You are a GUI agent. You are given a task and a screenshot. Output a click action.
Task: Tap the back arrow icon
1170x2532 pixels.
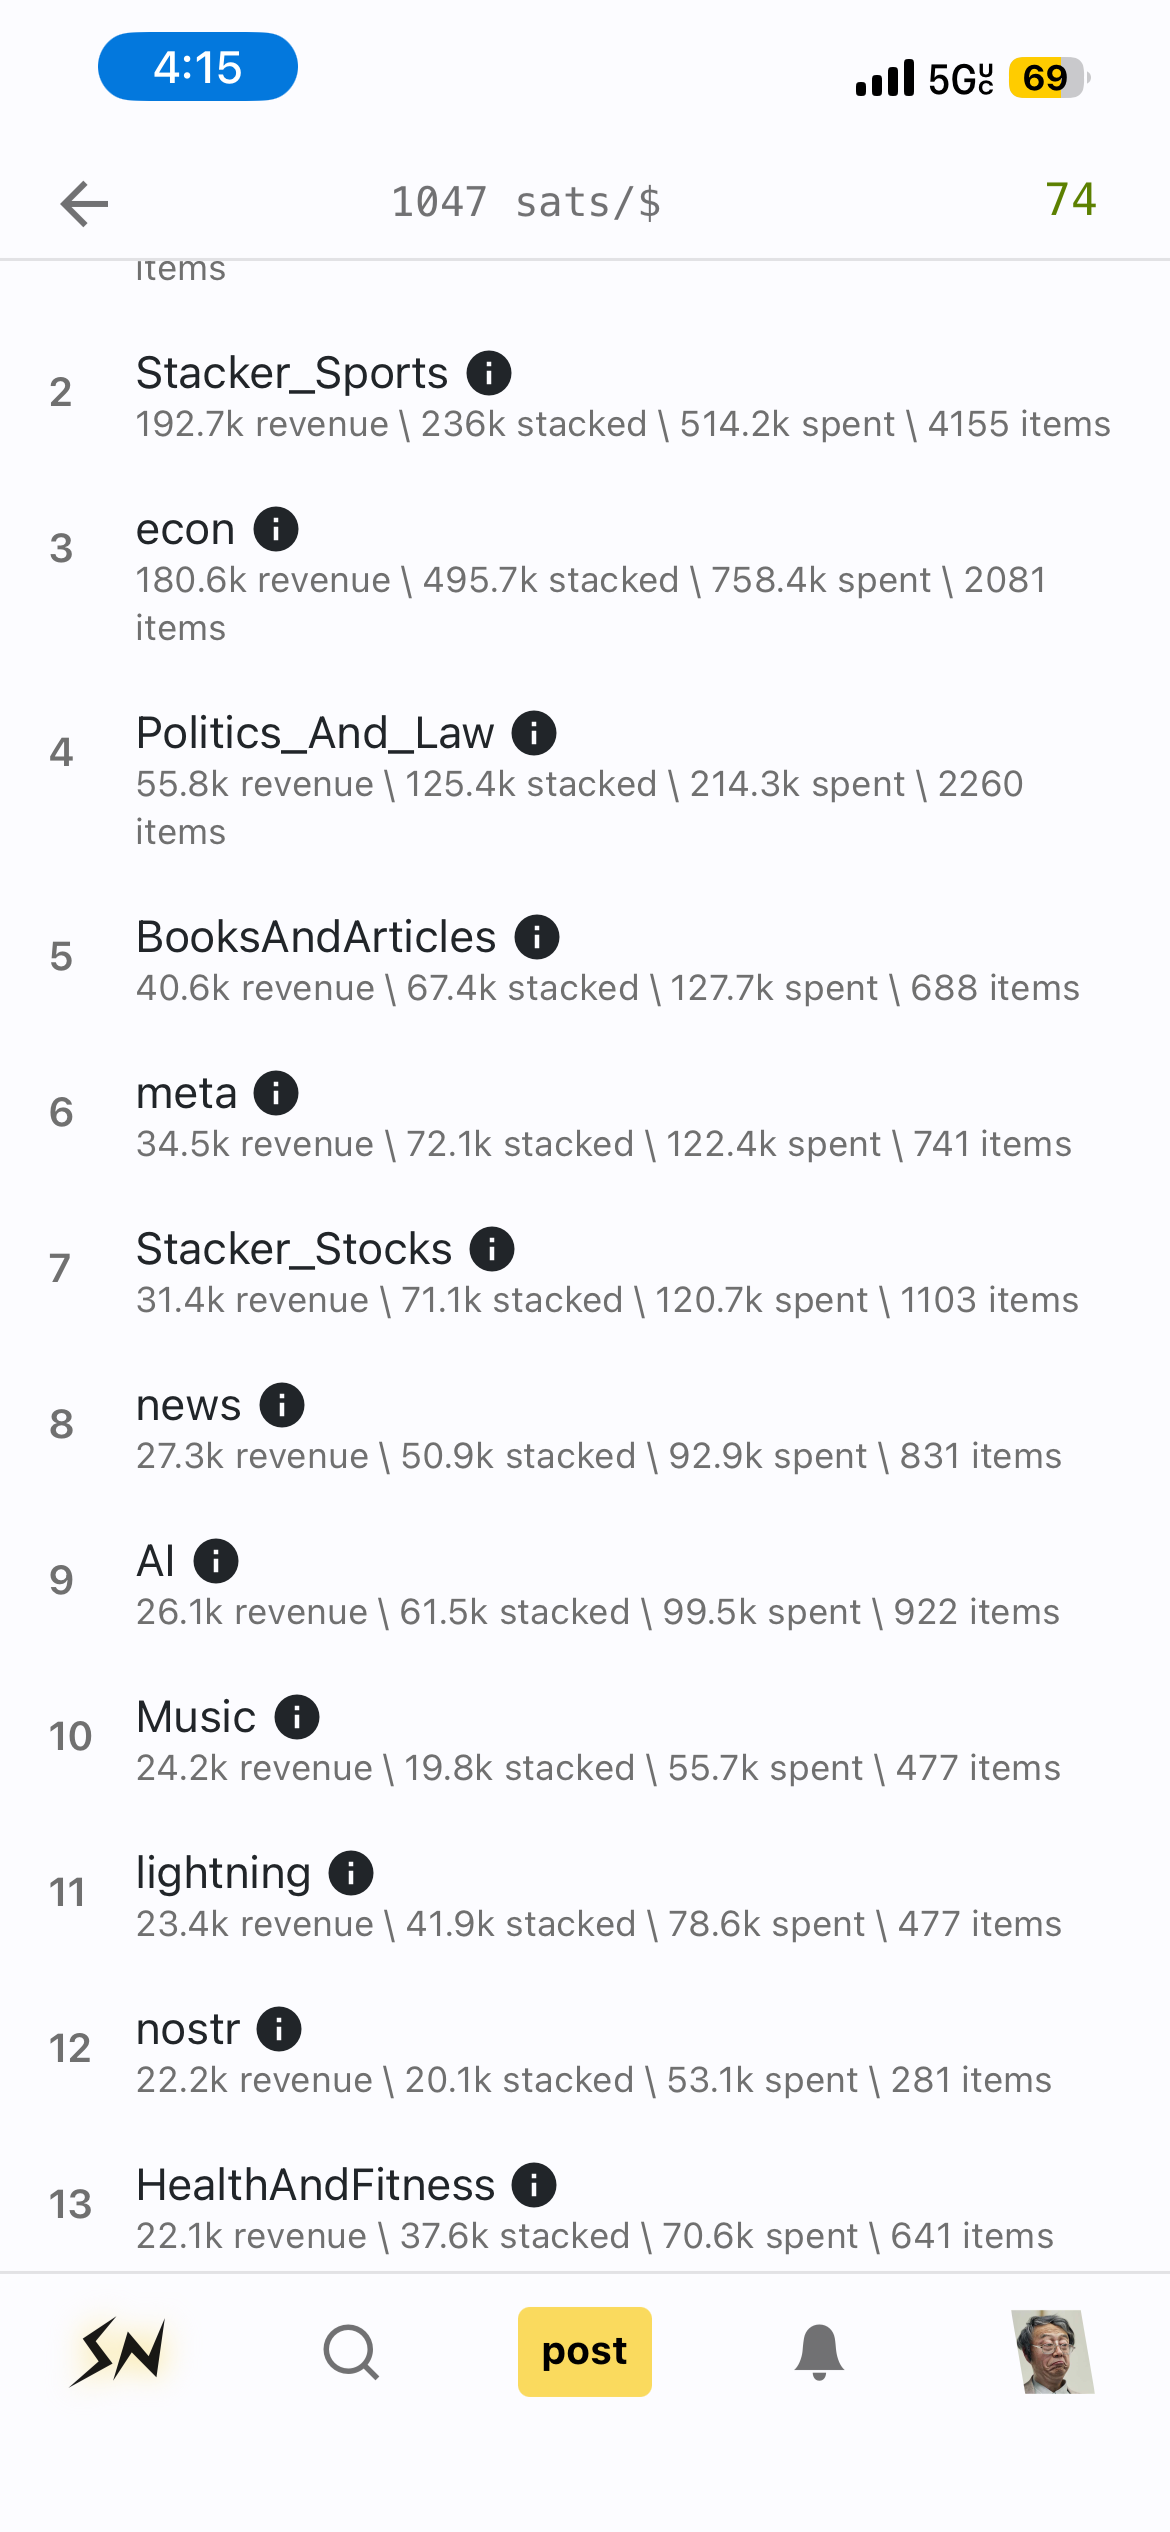(84, 204)
